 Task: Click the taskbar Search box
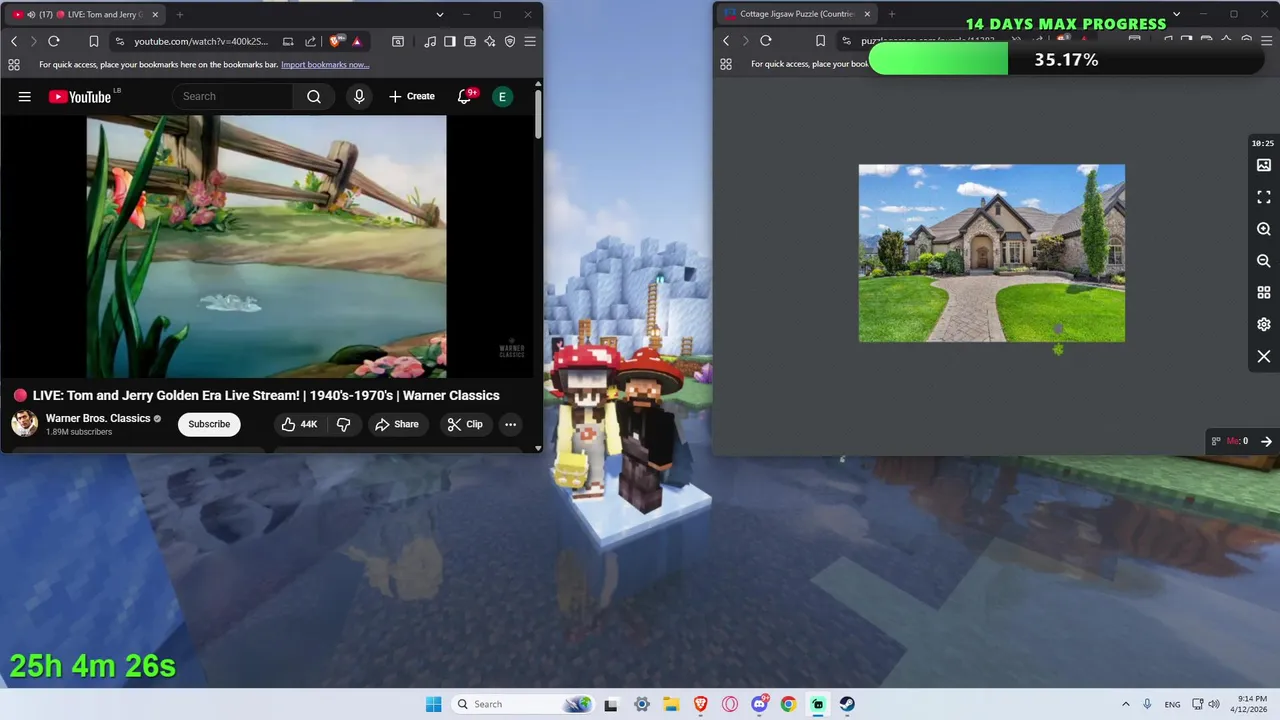pos(522,704)
